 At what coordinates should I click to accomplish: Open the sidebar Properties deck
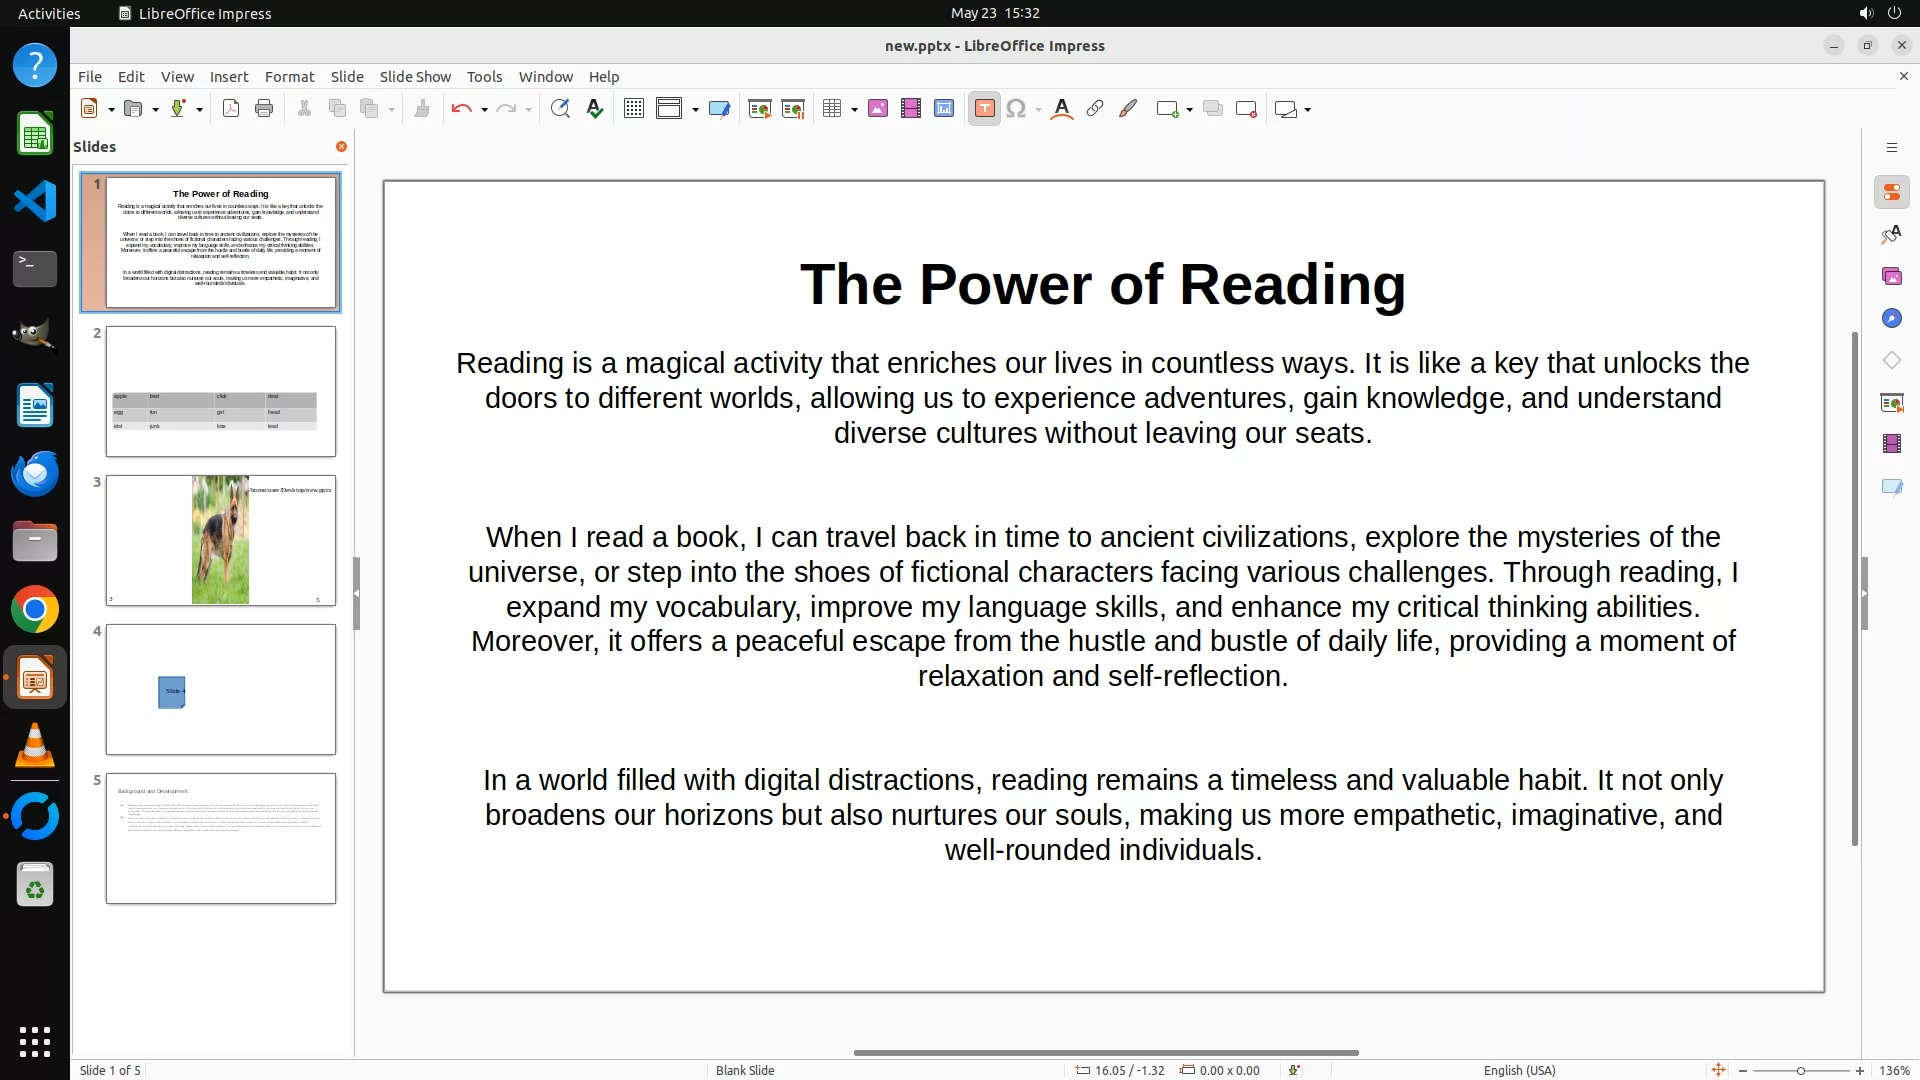point(1891,192)
